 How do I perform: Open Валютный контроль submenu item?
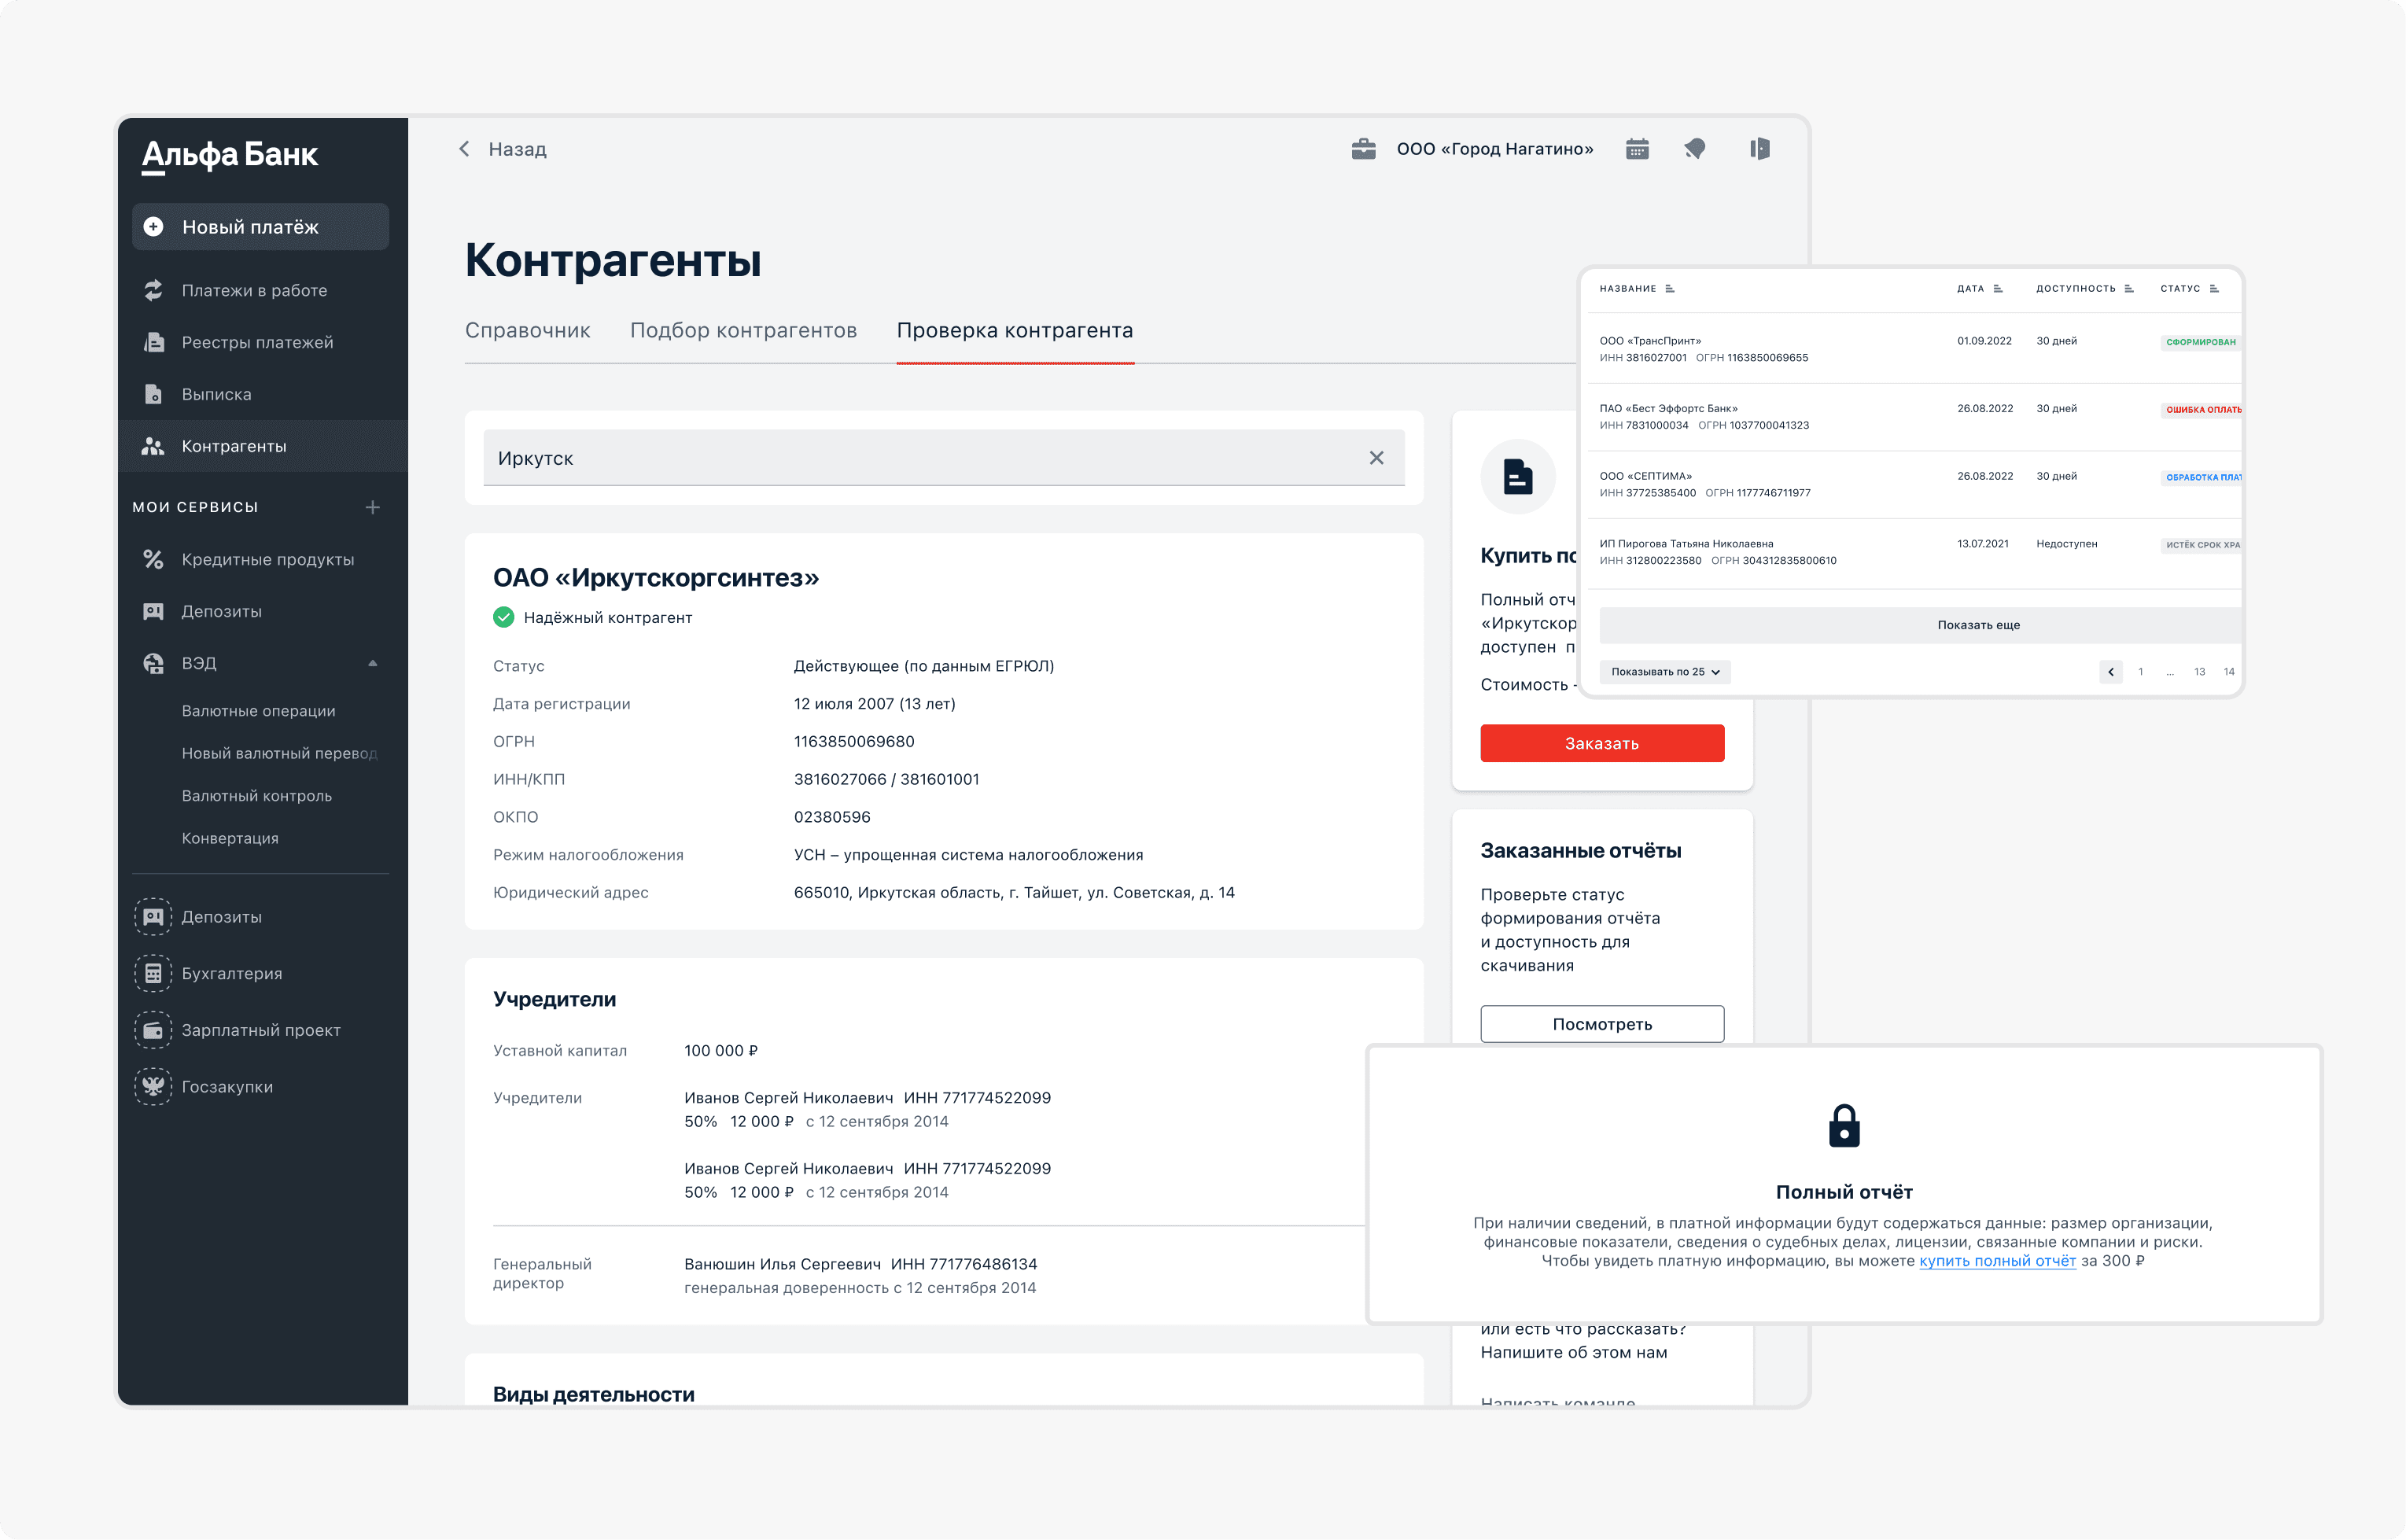256,796
